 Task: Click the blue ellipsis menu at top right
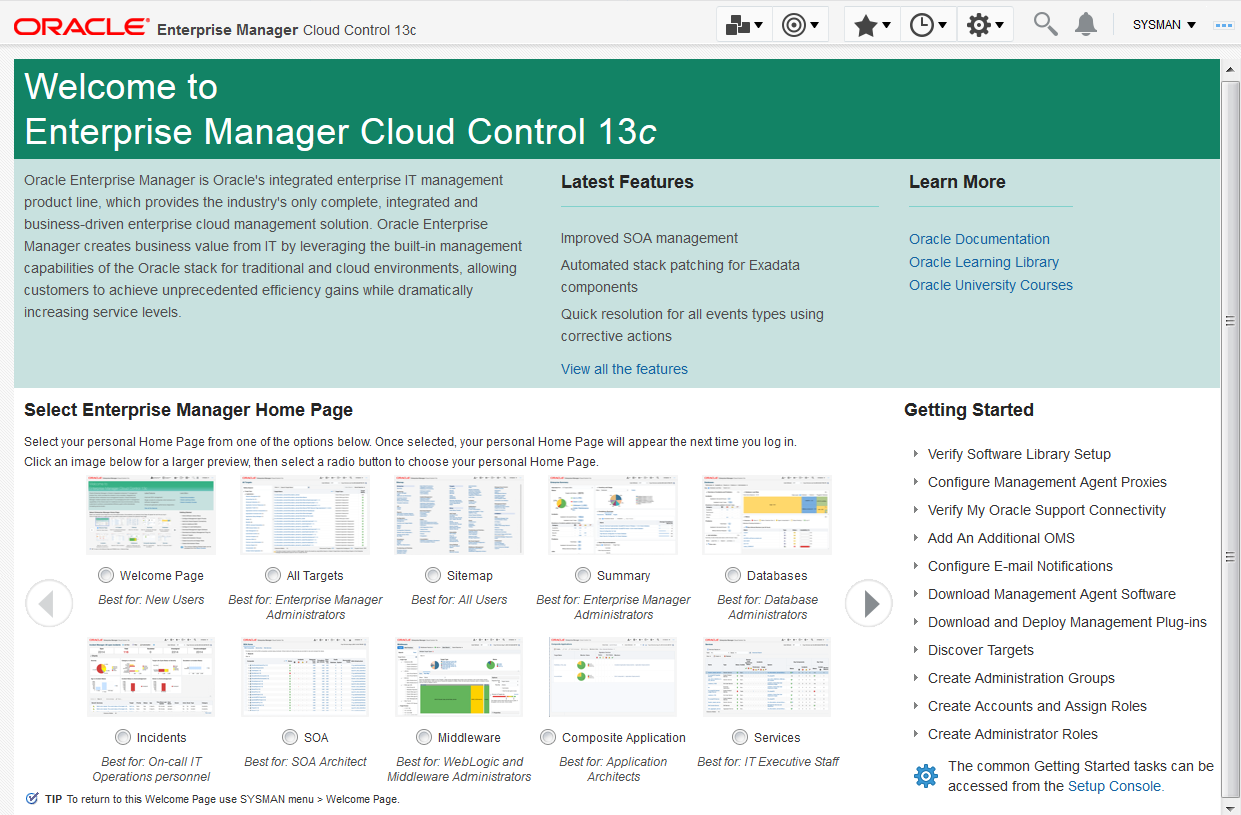click(x=1223, y=24)
